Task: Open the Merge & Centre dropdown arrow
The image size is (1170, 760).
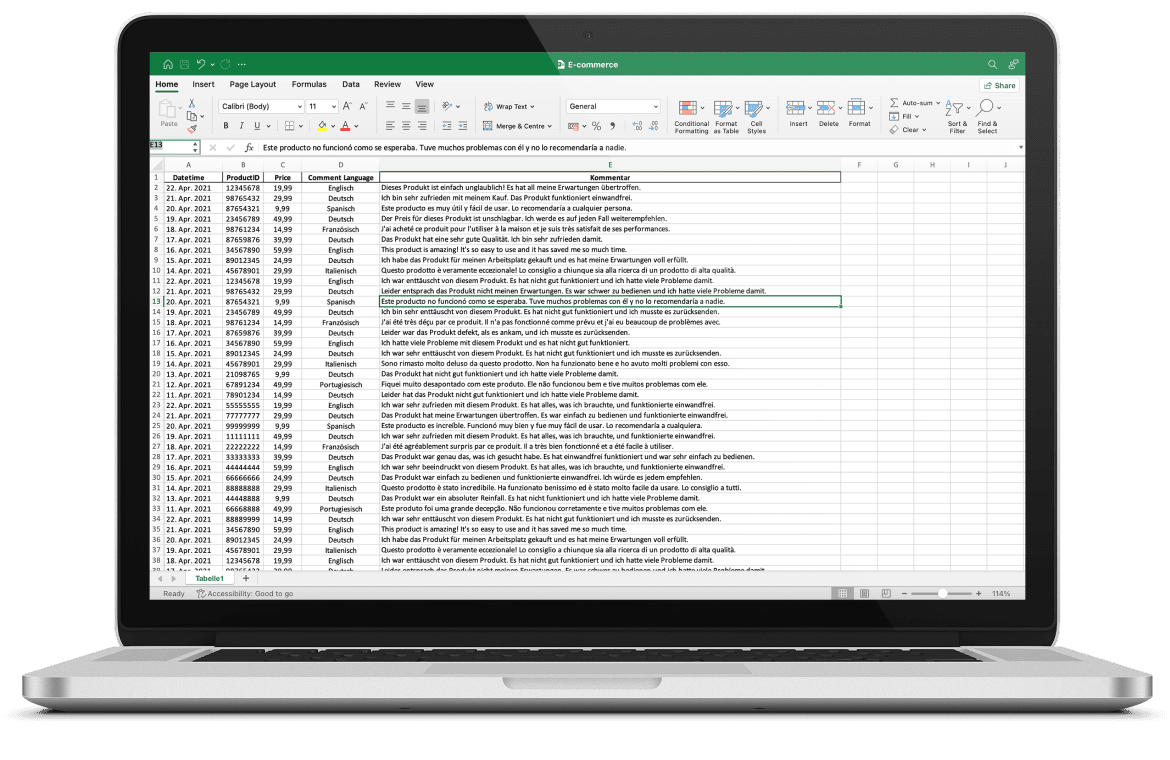Action: coord(552,126)
